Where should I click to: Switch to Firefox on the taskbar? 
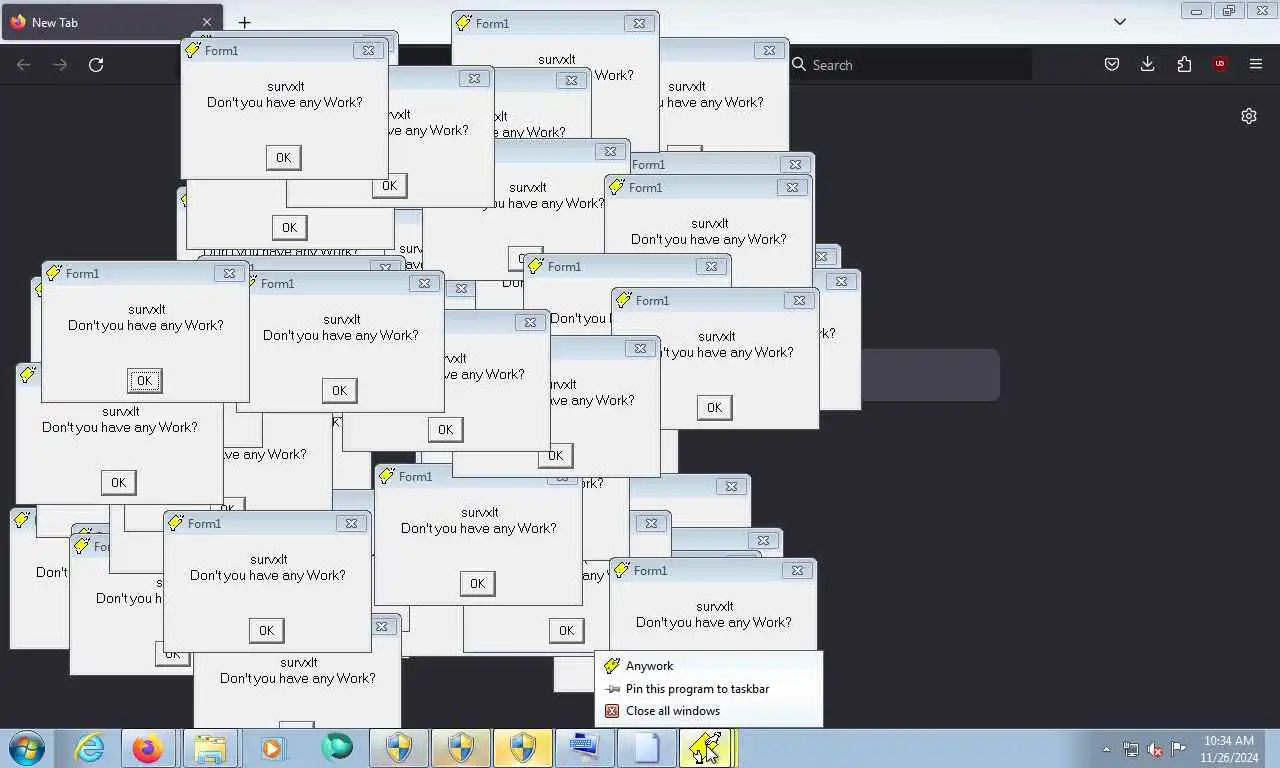(147, 748)
